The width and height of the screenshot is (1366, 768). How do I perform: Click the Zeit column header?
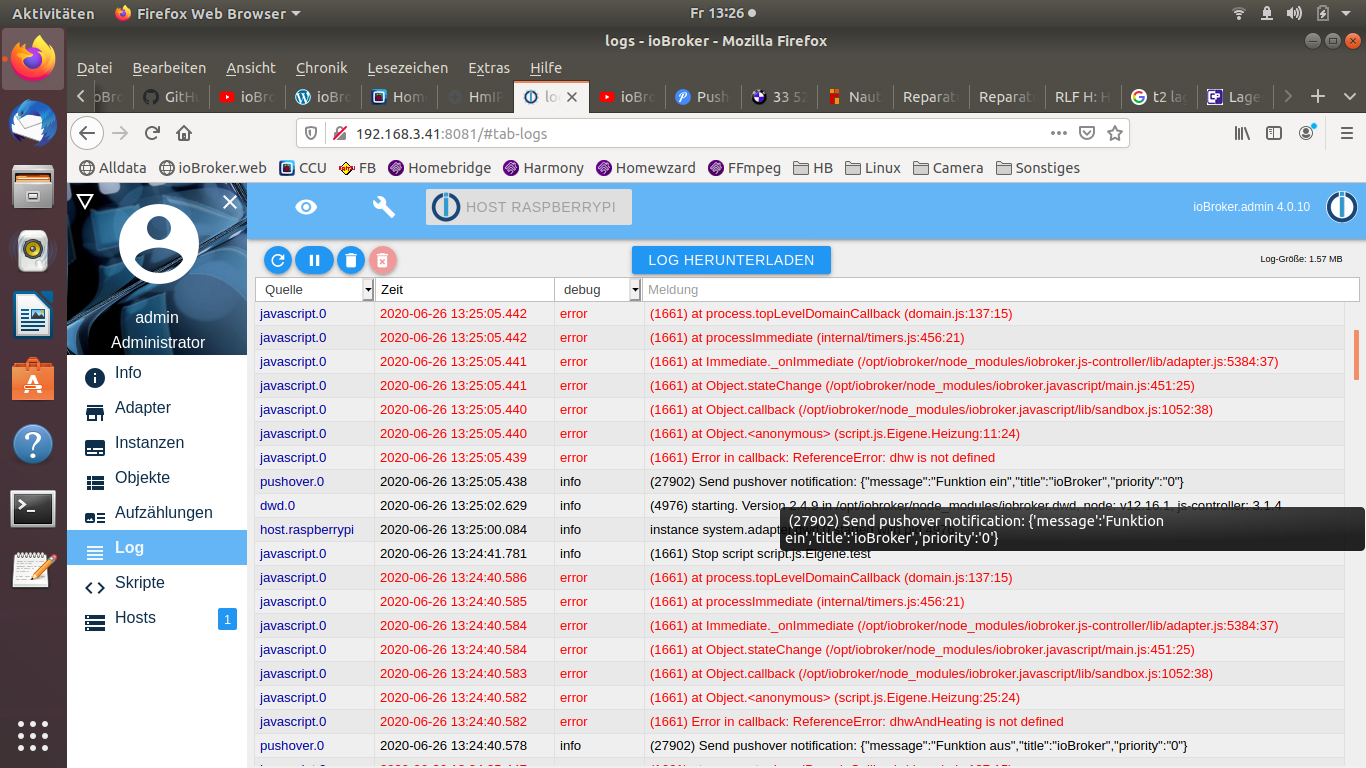(x=464, y=289)
